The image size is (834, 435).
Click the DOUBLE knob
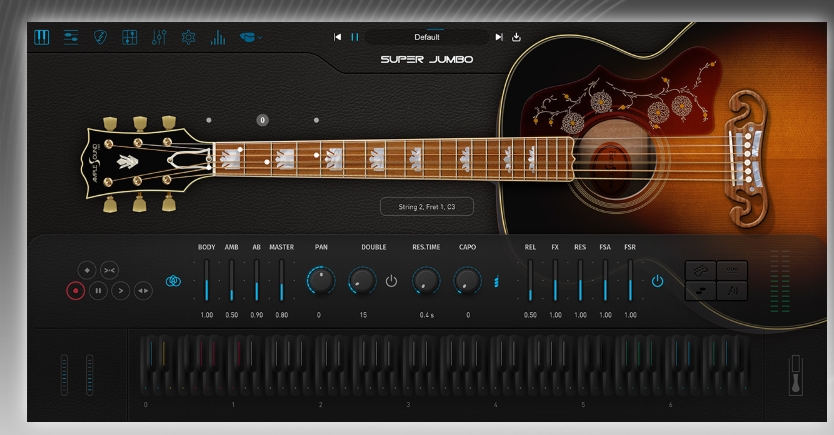tap(362, 280)
